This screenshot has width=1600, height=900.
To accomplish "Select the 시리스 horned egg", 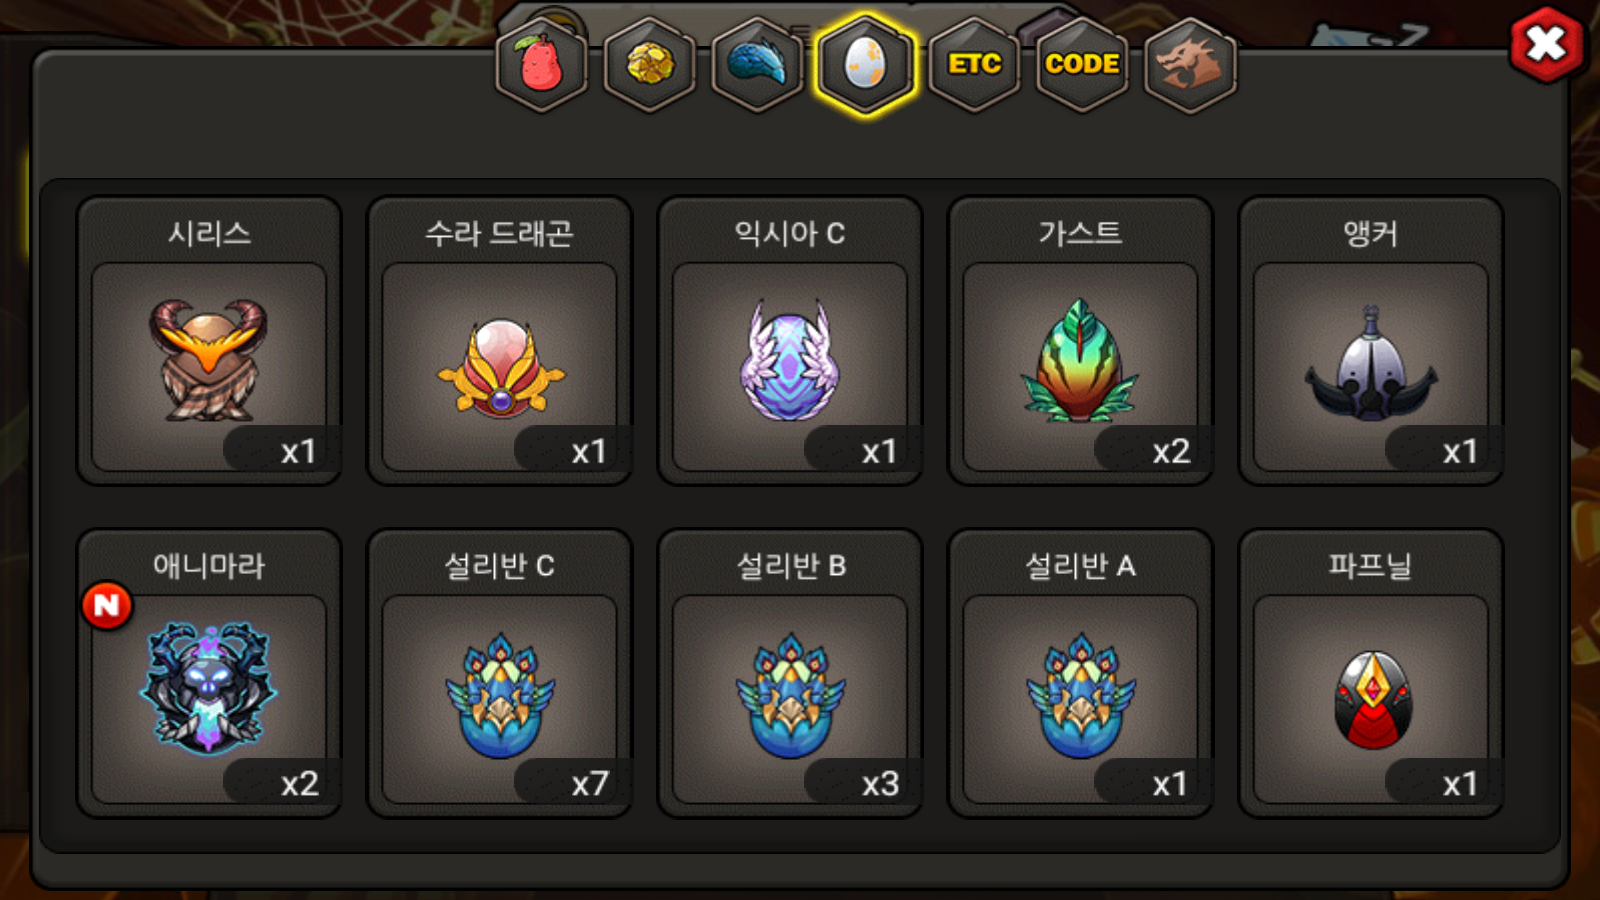I will [x=209, y=341].
